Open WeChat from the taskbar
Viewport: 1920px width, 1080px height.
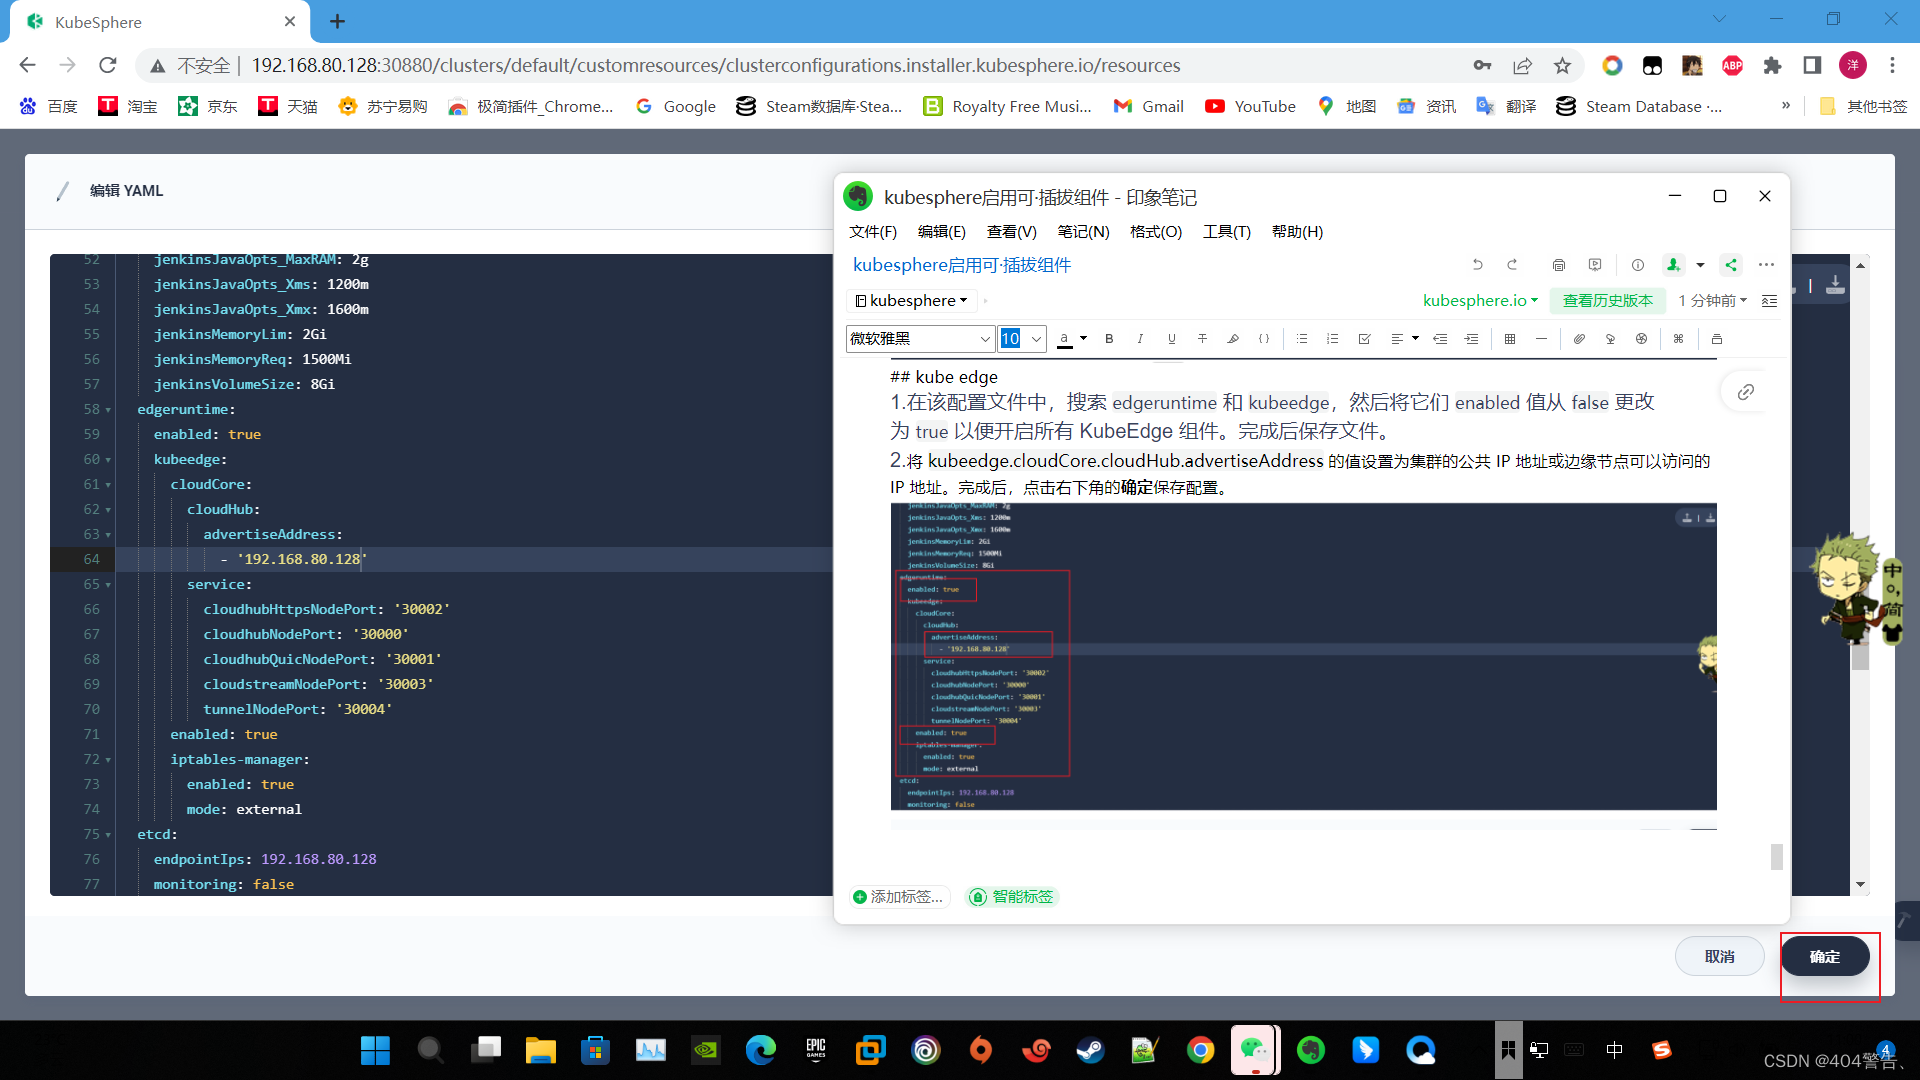coord(1254,1050)
